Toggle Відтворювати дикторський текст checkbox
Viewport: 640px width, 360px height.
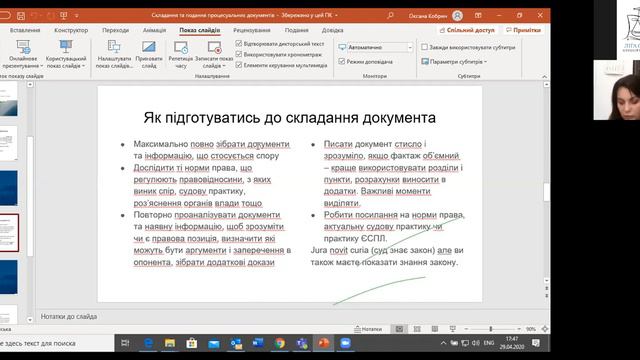tap(239, 43)
